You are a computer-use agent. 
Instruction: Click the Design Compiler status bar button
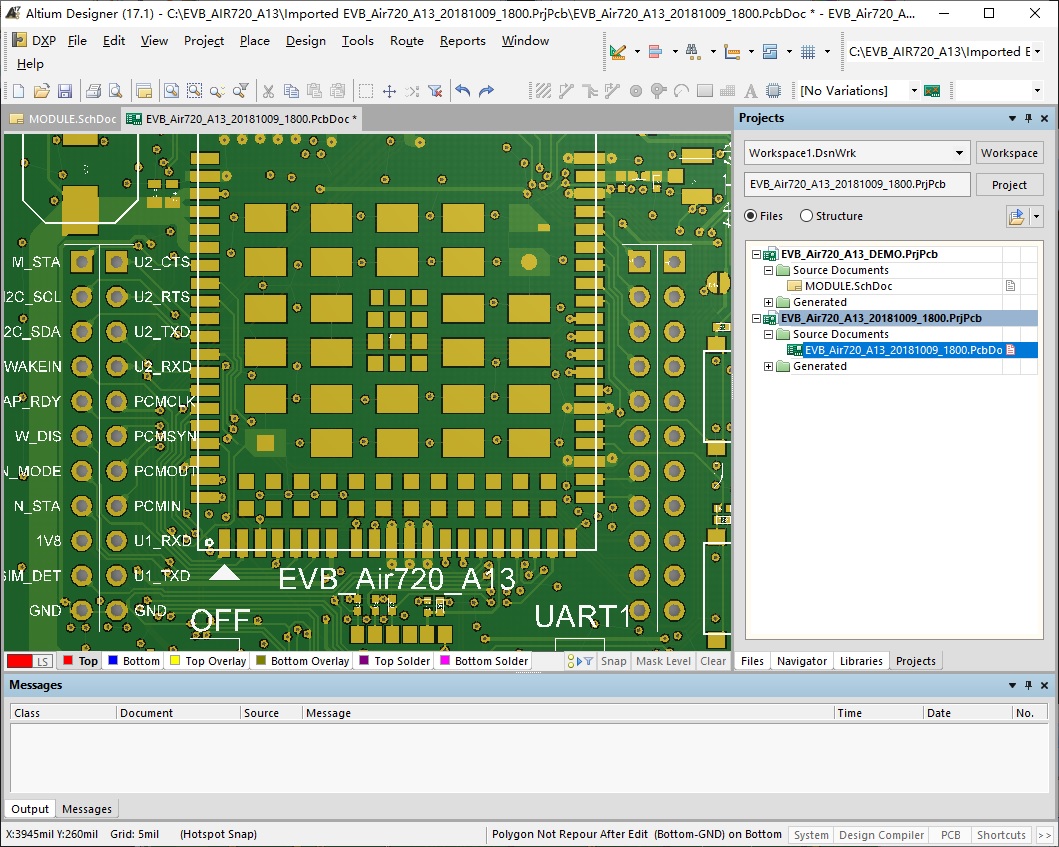pos(881,835)
